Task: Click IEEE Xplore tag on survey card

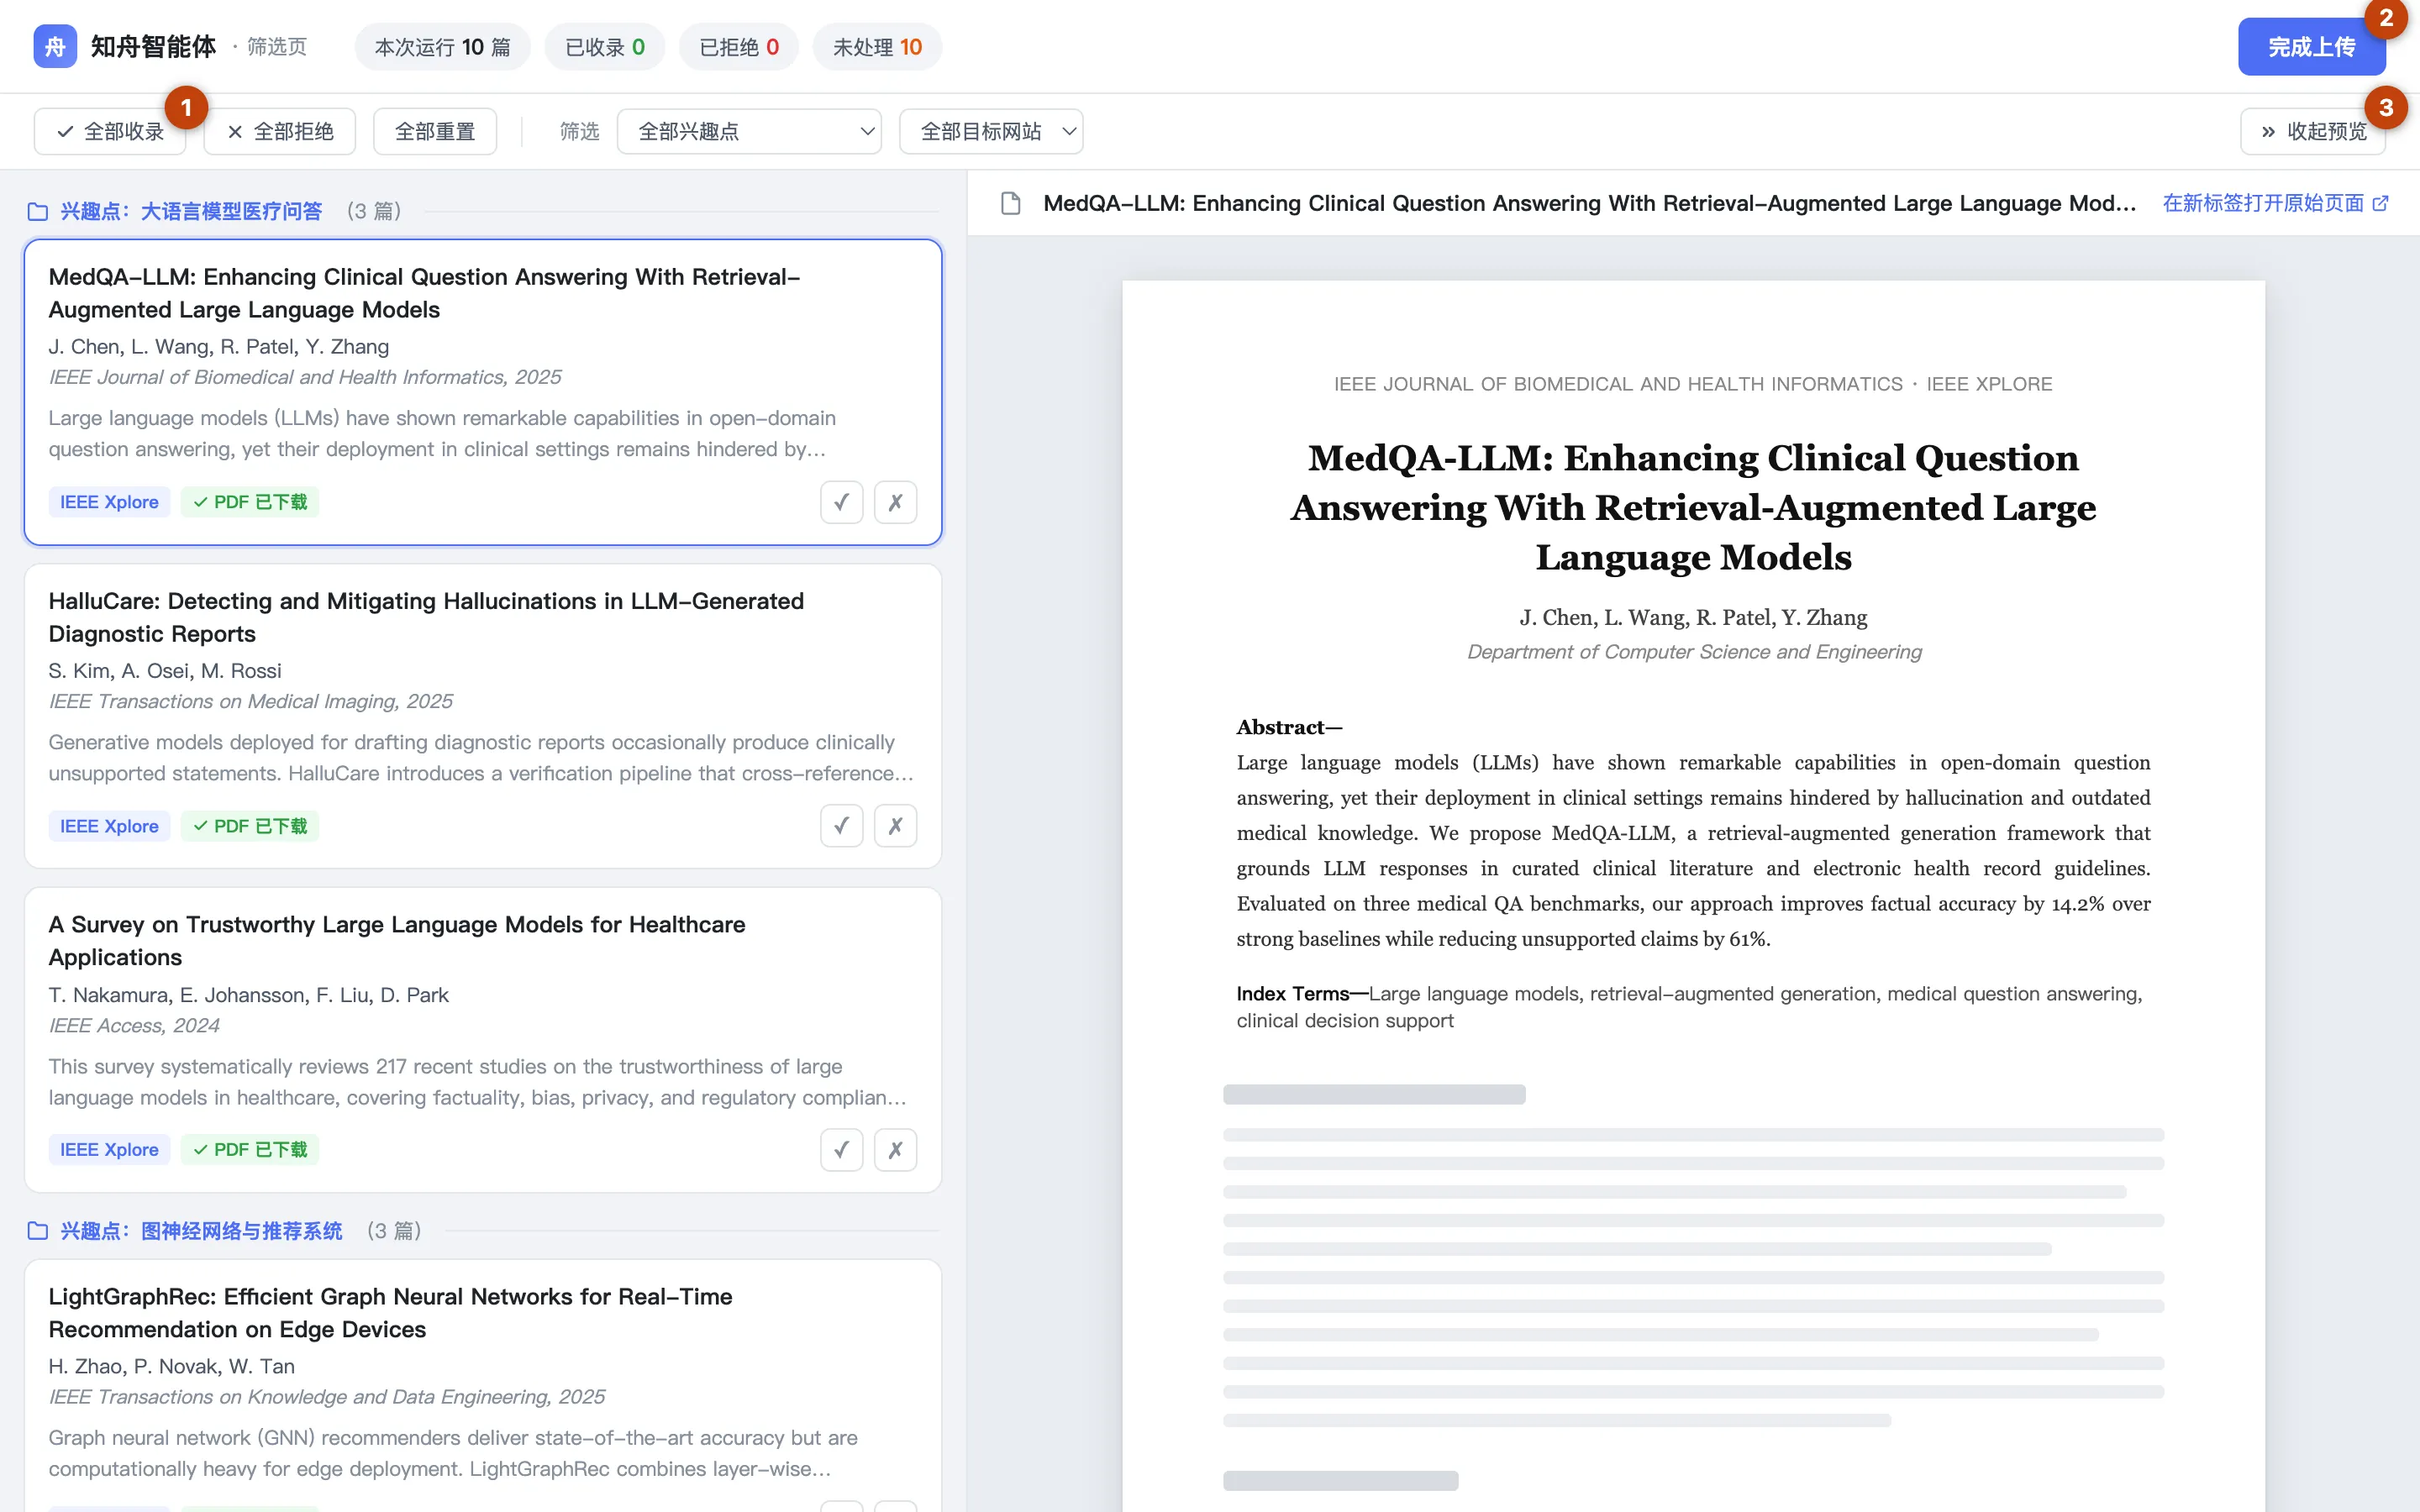Action: (109, 1150)
